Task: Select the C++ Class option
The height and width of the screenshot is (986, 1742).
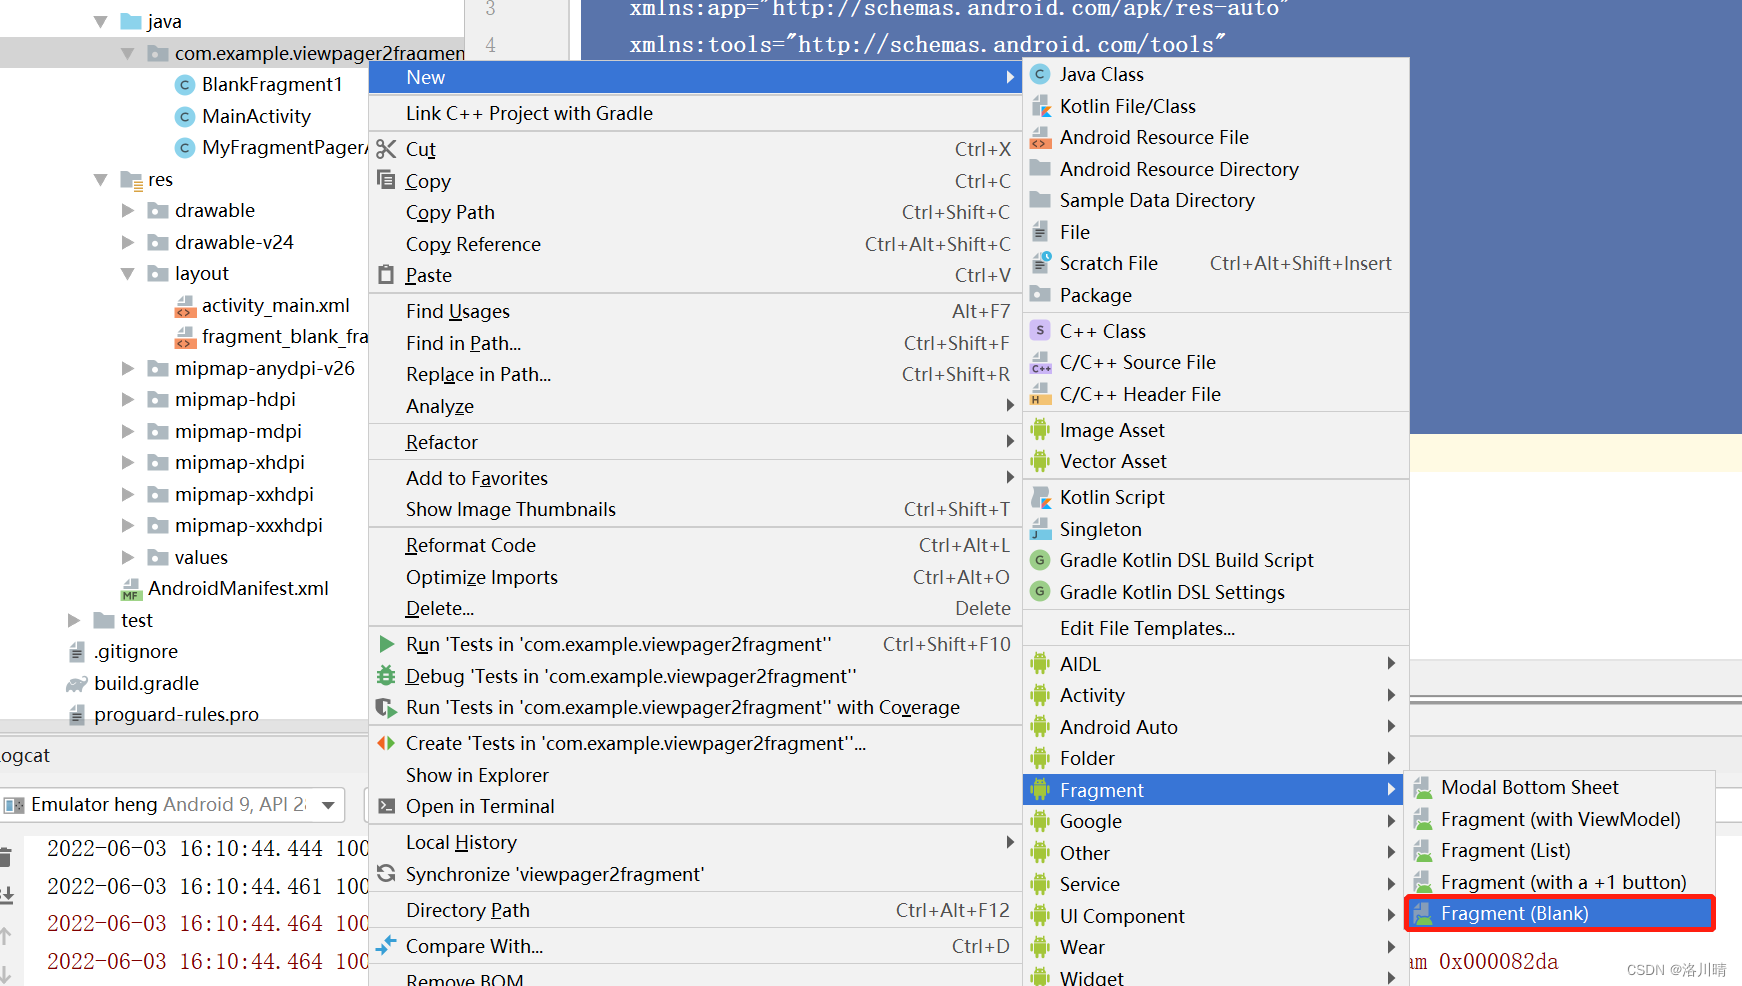Action: [1102, 330]
